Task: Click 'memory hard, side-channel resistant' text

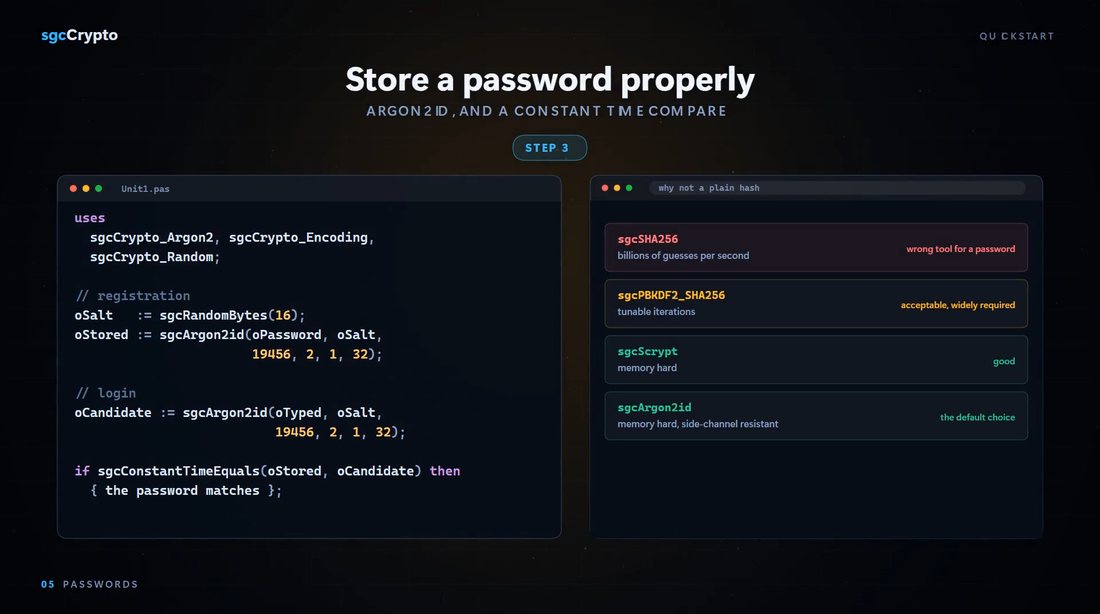Action: tap(697, 424)
